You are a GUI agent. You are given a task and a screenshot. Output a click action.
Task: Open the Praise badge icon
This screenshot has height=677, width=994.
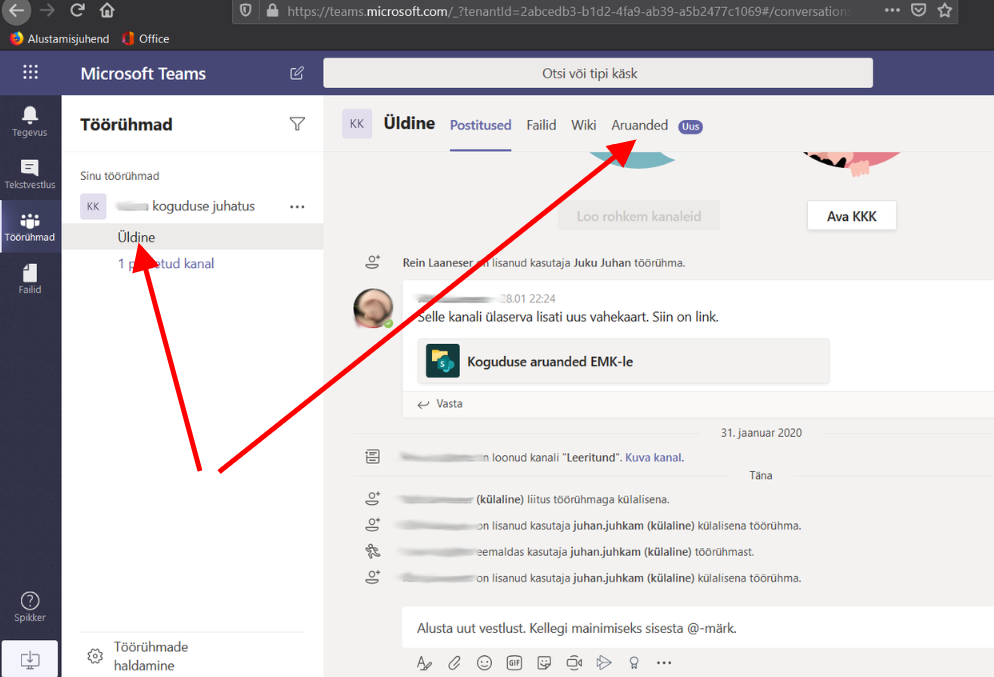pyautogui.click(x=634, y=662)
